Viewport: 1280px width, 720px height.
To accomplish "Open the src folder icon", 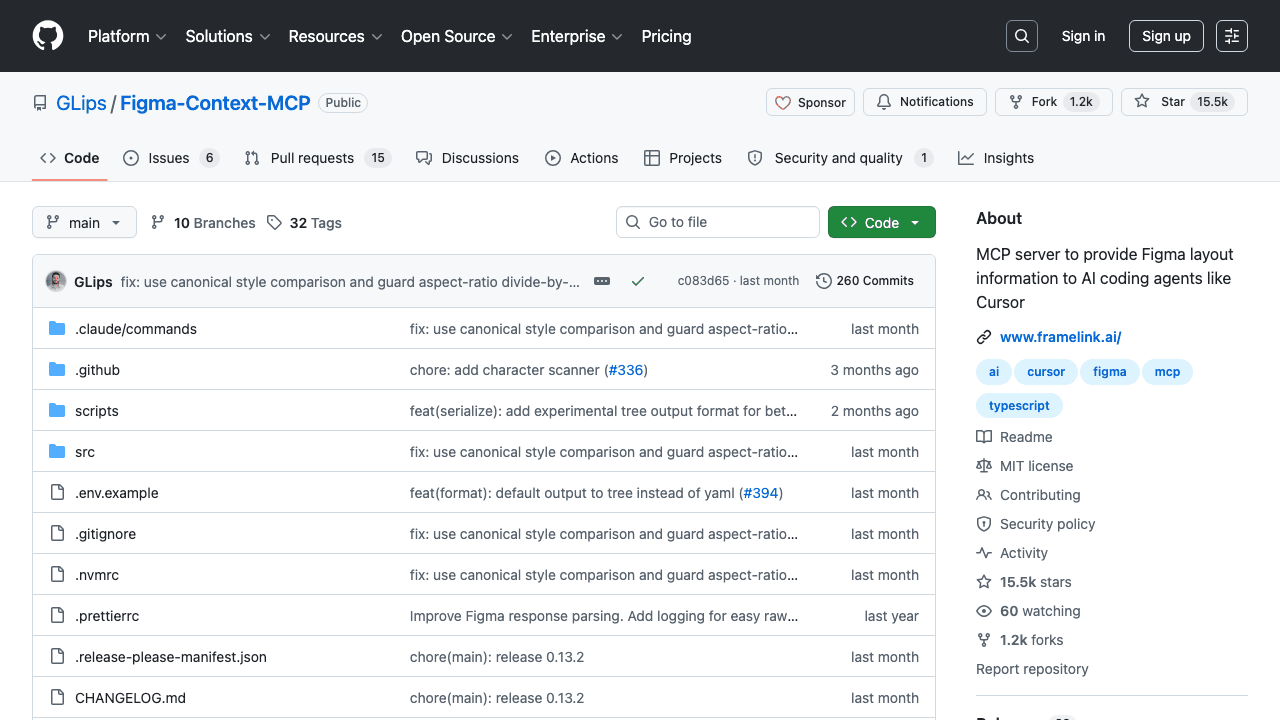I will click(x=57, y=452).
